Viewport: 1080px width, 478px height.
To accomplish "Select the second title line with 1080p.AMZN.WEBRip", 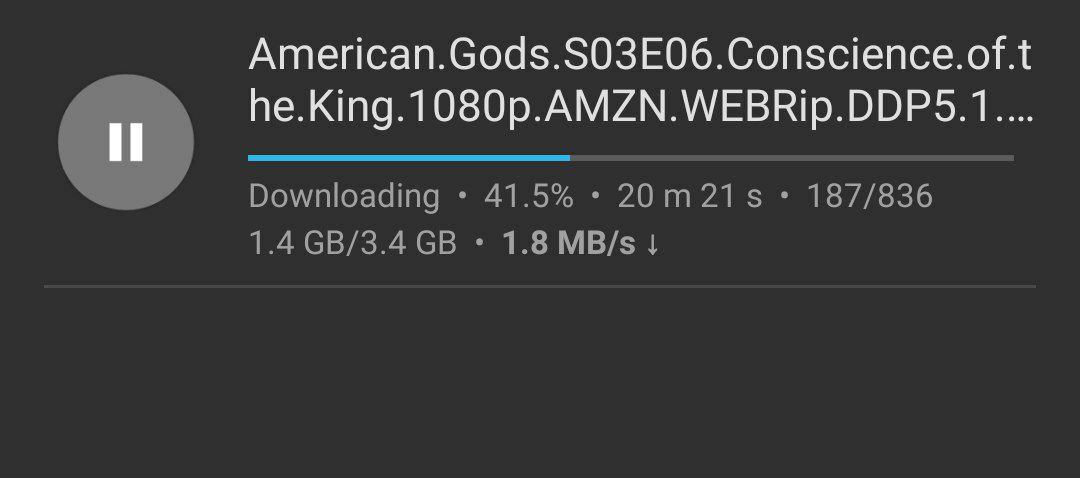I will (640, 107).
